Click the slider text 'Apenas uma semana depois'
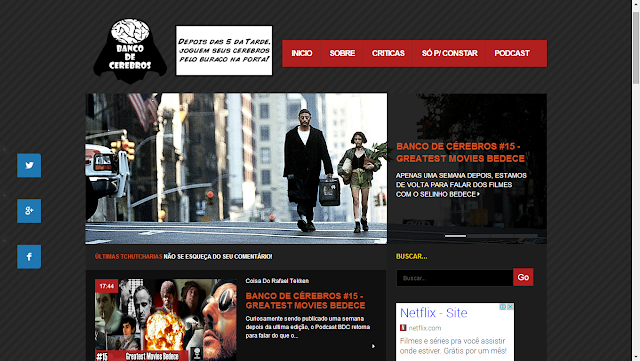Screen dimensions: 640x361 (x=461, y=185)
